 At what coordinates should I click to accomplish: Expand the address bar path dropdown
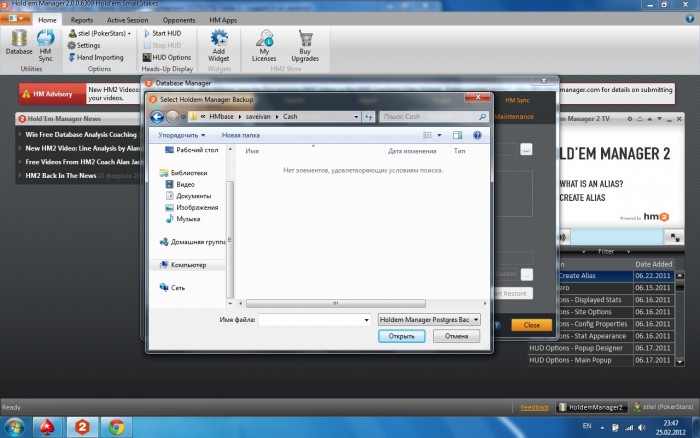(x=356, y=117)
